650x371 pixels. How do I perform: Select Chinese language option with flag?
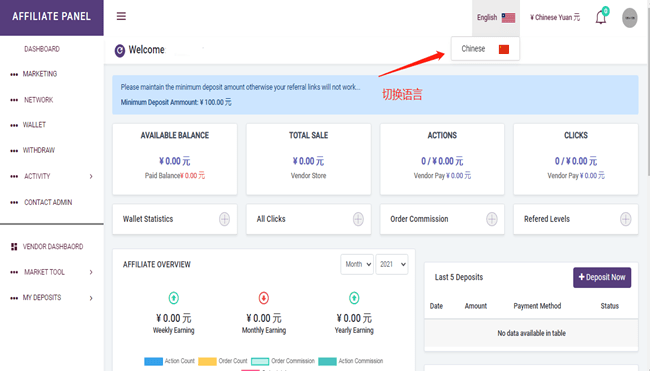tap(485, 49)
